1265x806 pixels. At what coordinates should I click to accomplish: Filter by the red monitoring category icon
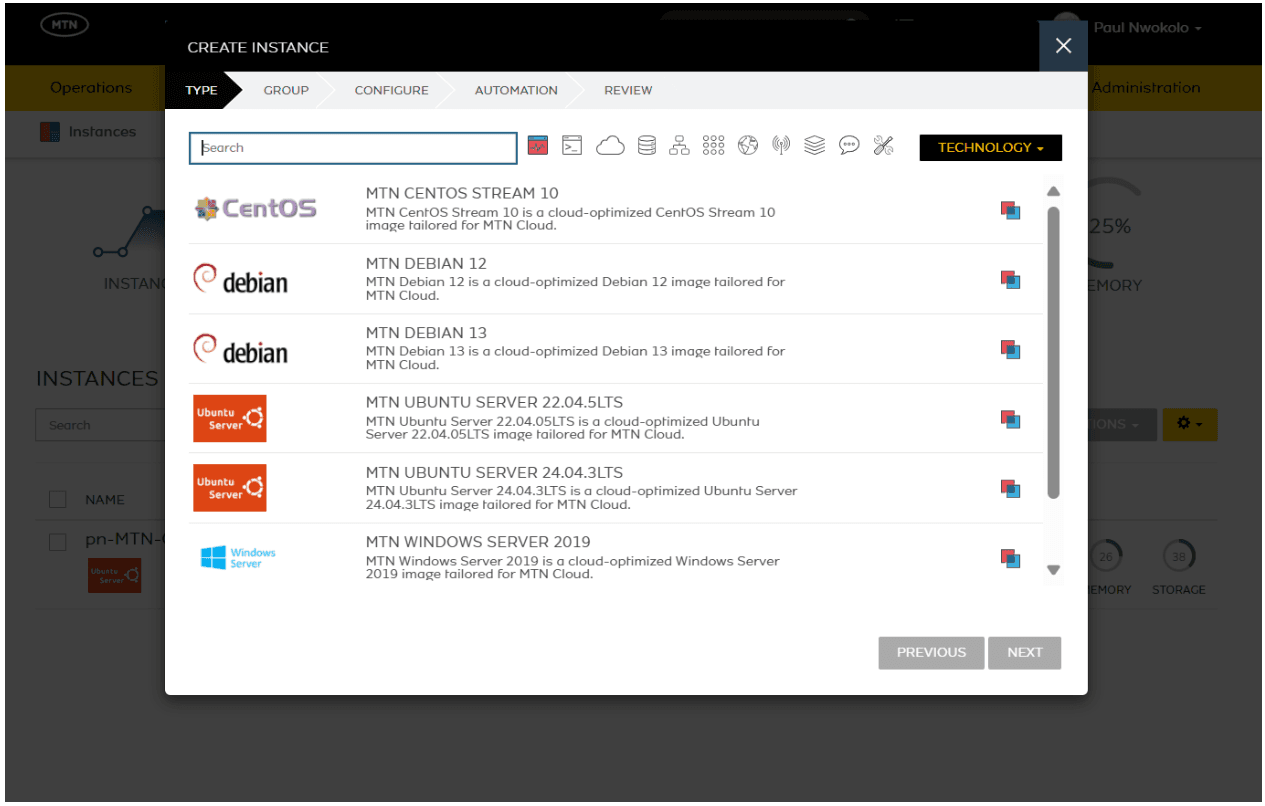coord(538,147)
